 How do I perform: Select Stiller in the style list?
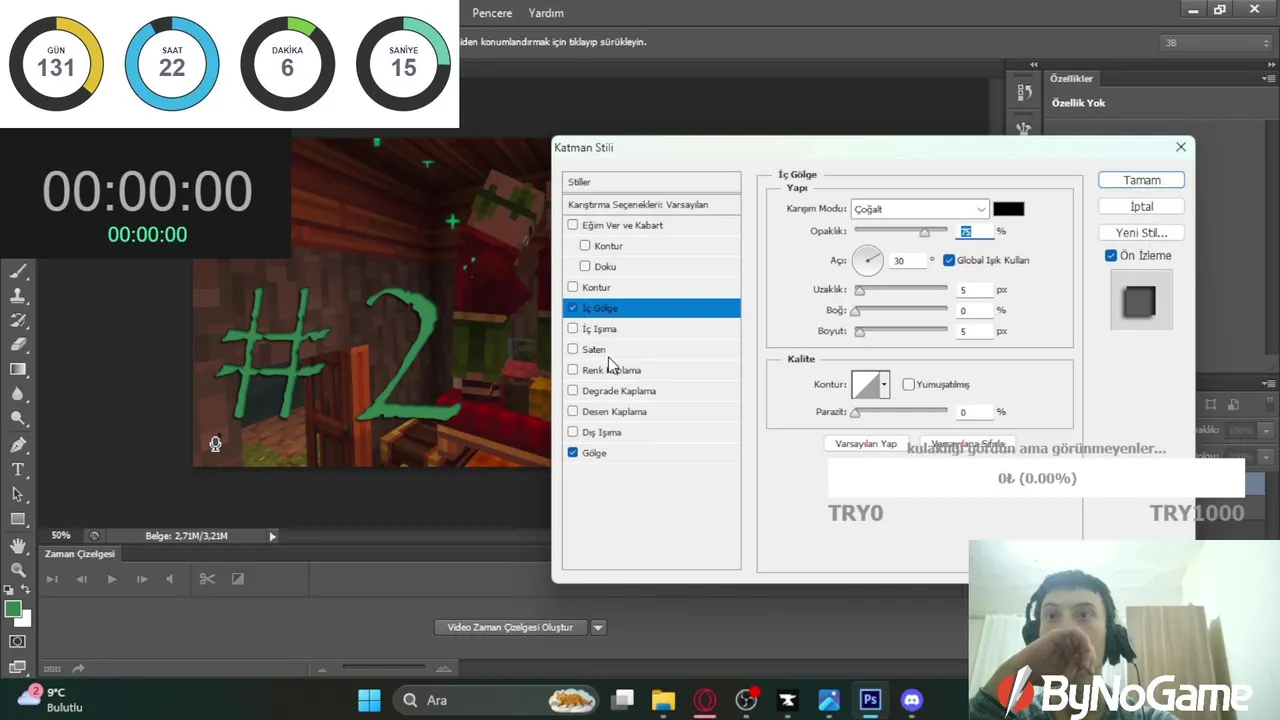coord(651,182)
